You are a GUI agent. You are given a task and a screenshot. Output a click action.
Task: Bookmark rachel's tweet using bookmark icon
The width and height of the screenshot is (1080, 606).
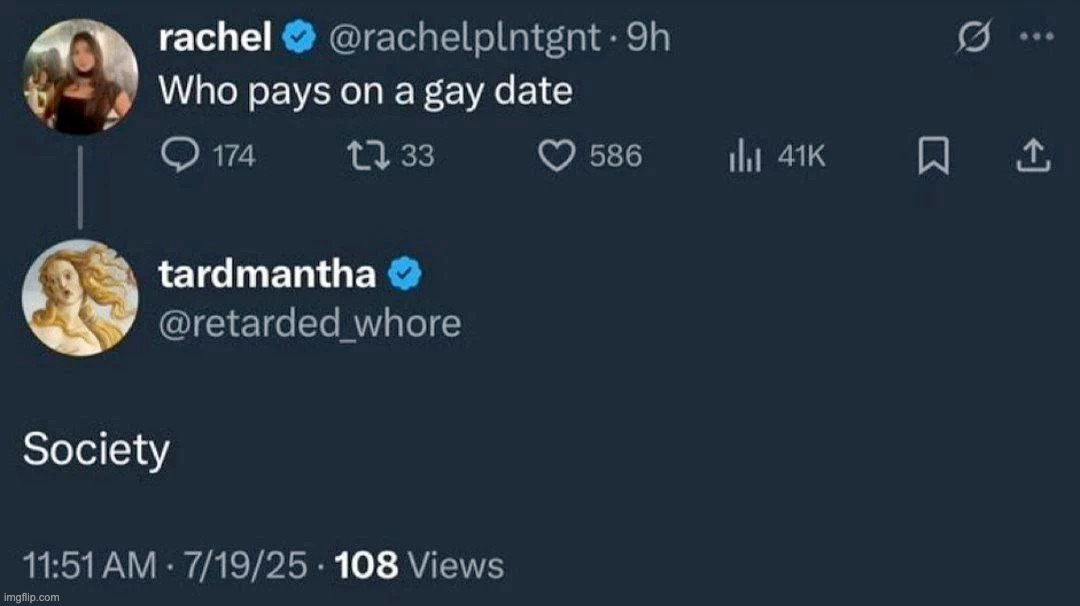(x=933, y=155)
